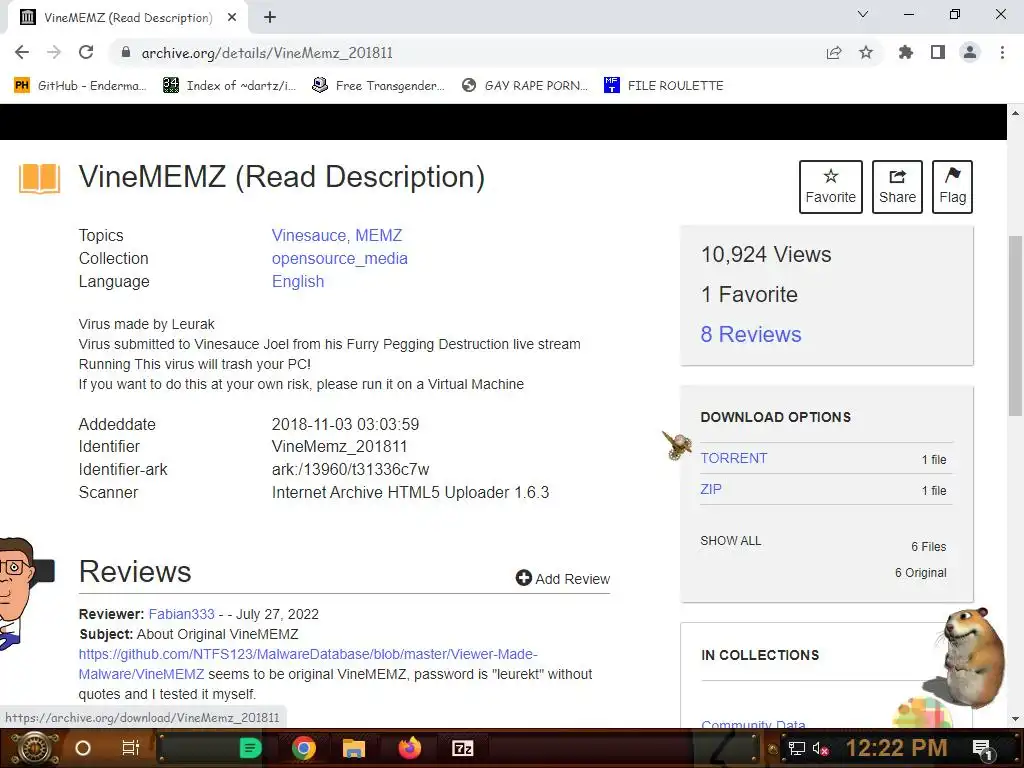
Task: Toggle the browser side panel icon
Action: pyautogui.click(x=938, y=52)
